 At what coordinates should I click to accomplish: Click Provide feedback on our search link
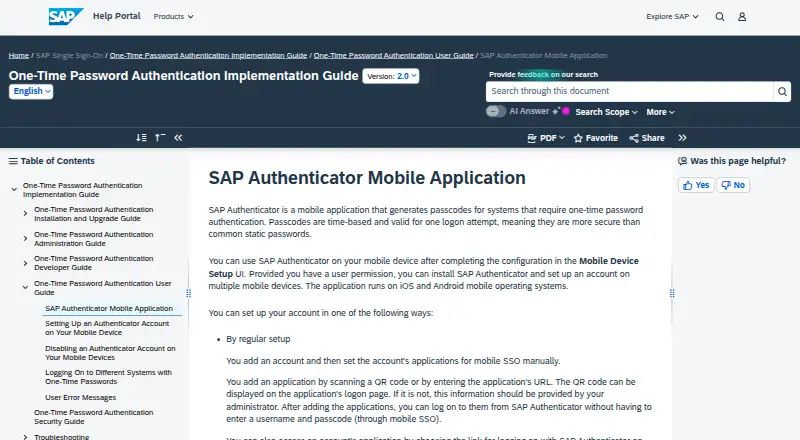pos(543,75)
